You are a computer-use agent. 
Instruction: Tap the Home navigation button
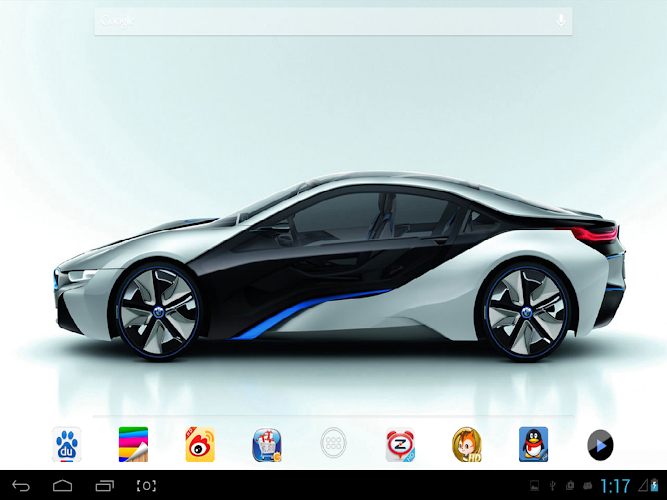click(62, 486)
